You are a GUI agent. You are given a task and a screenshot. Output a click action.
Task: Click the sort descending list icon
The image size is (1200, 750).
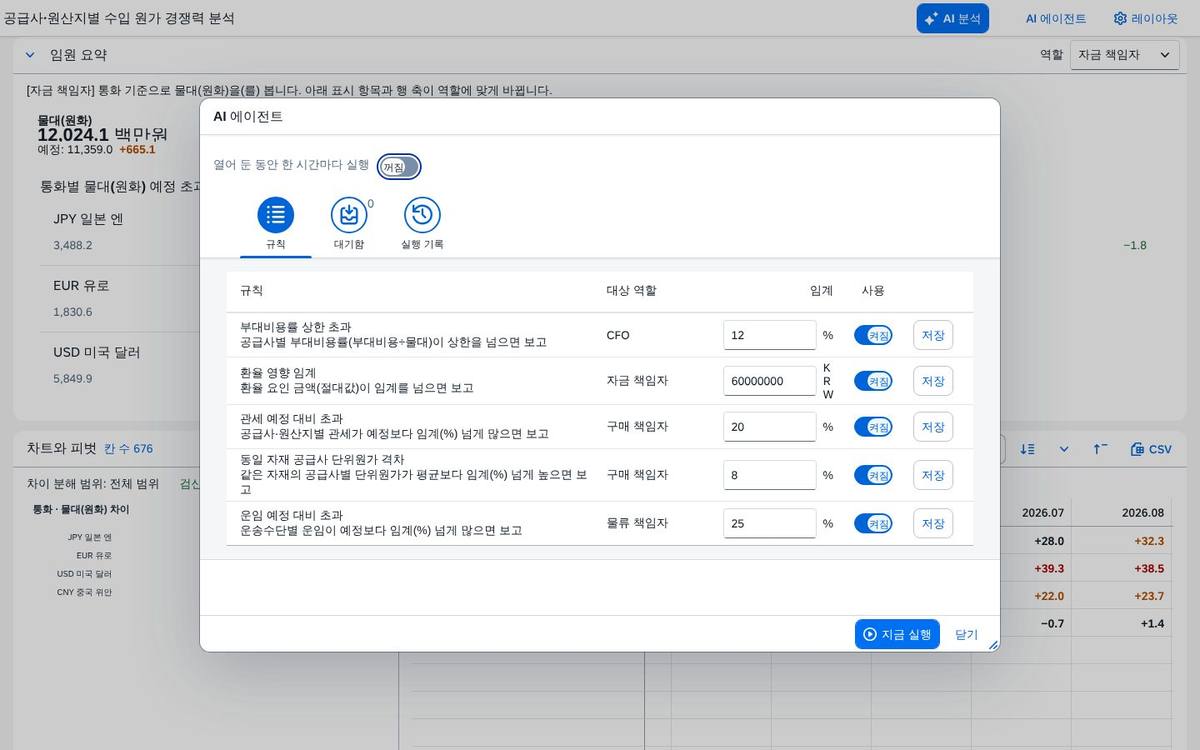1027,449
